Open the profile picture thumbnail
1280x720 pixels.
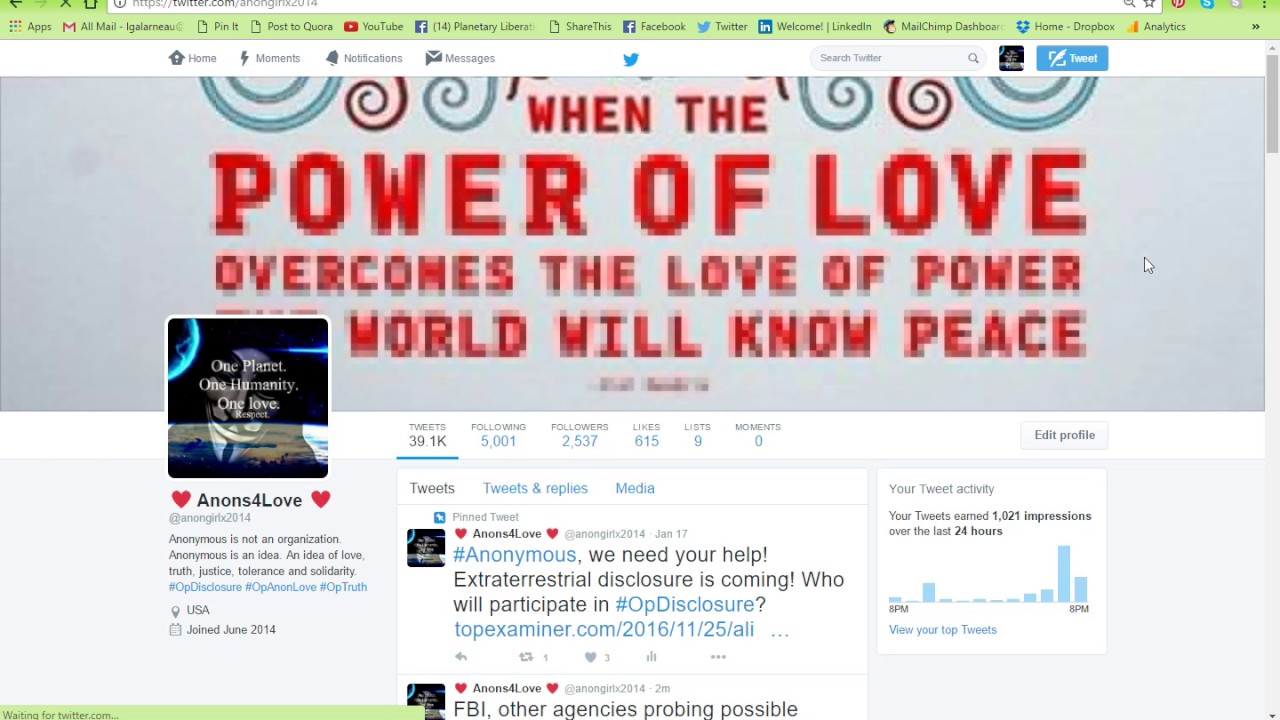(248, 398)
